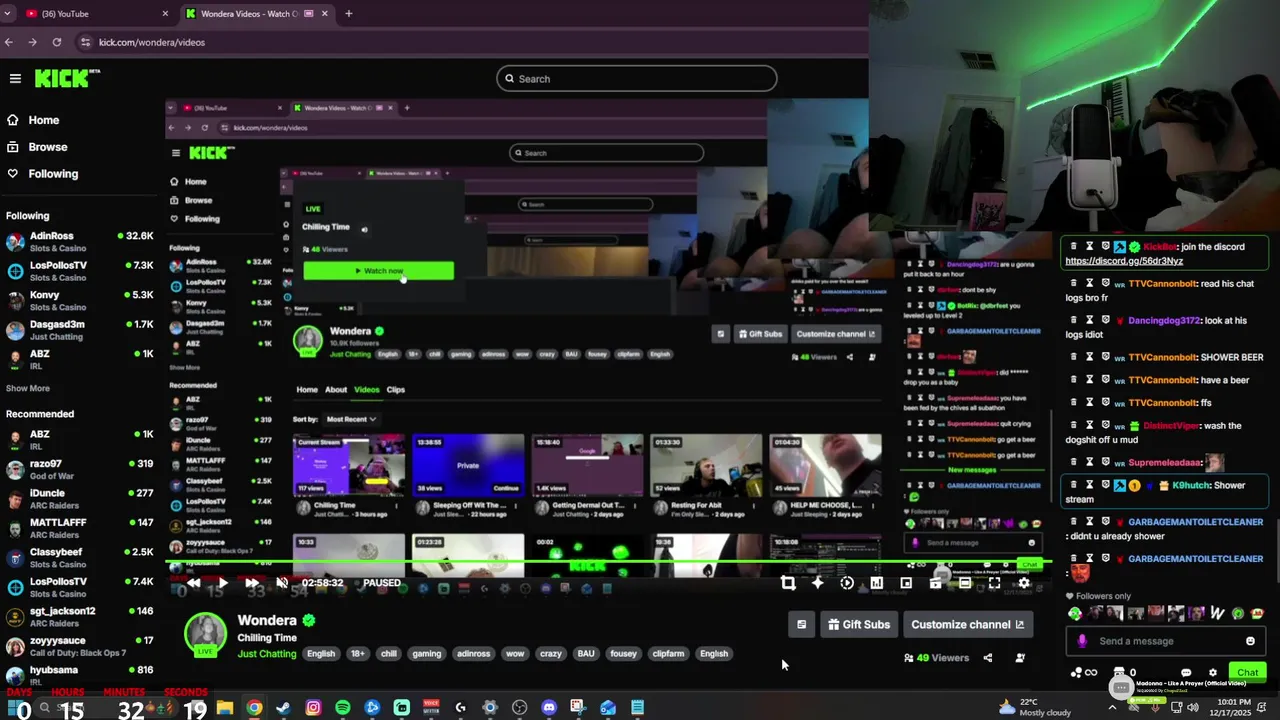Open File Explorer from taskbar
Viewport: 1280px width, 720px height.
tap(225, 708)
